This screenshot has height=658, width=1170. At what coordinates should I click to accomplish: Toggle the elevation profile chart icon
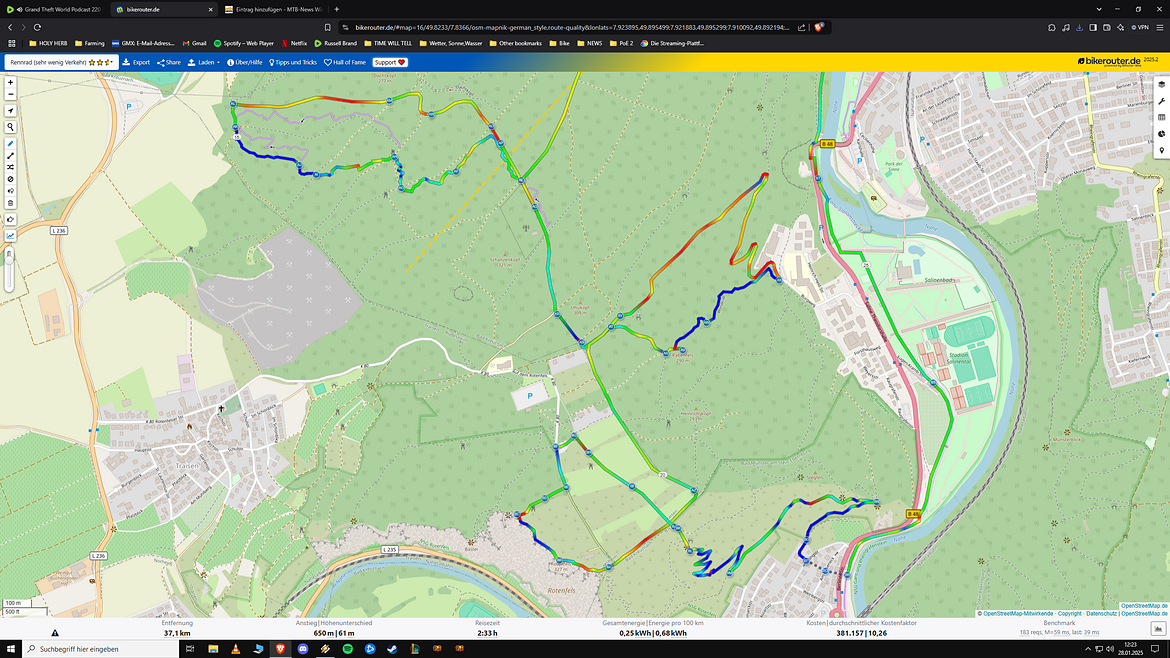pos(10,236)
